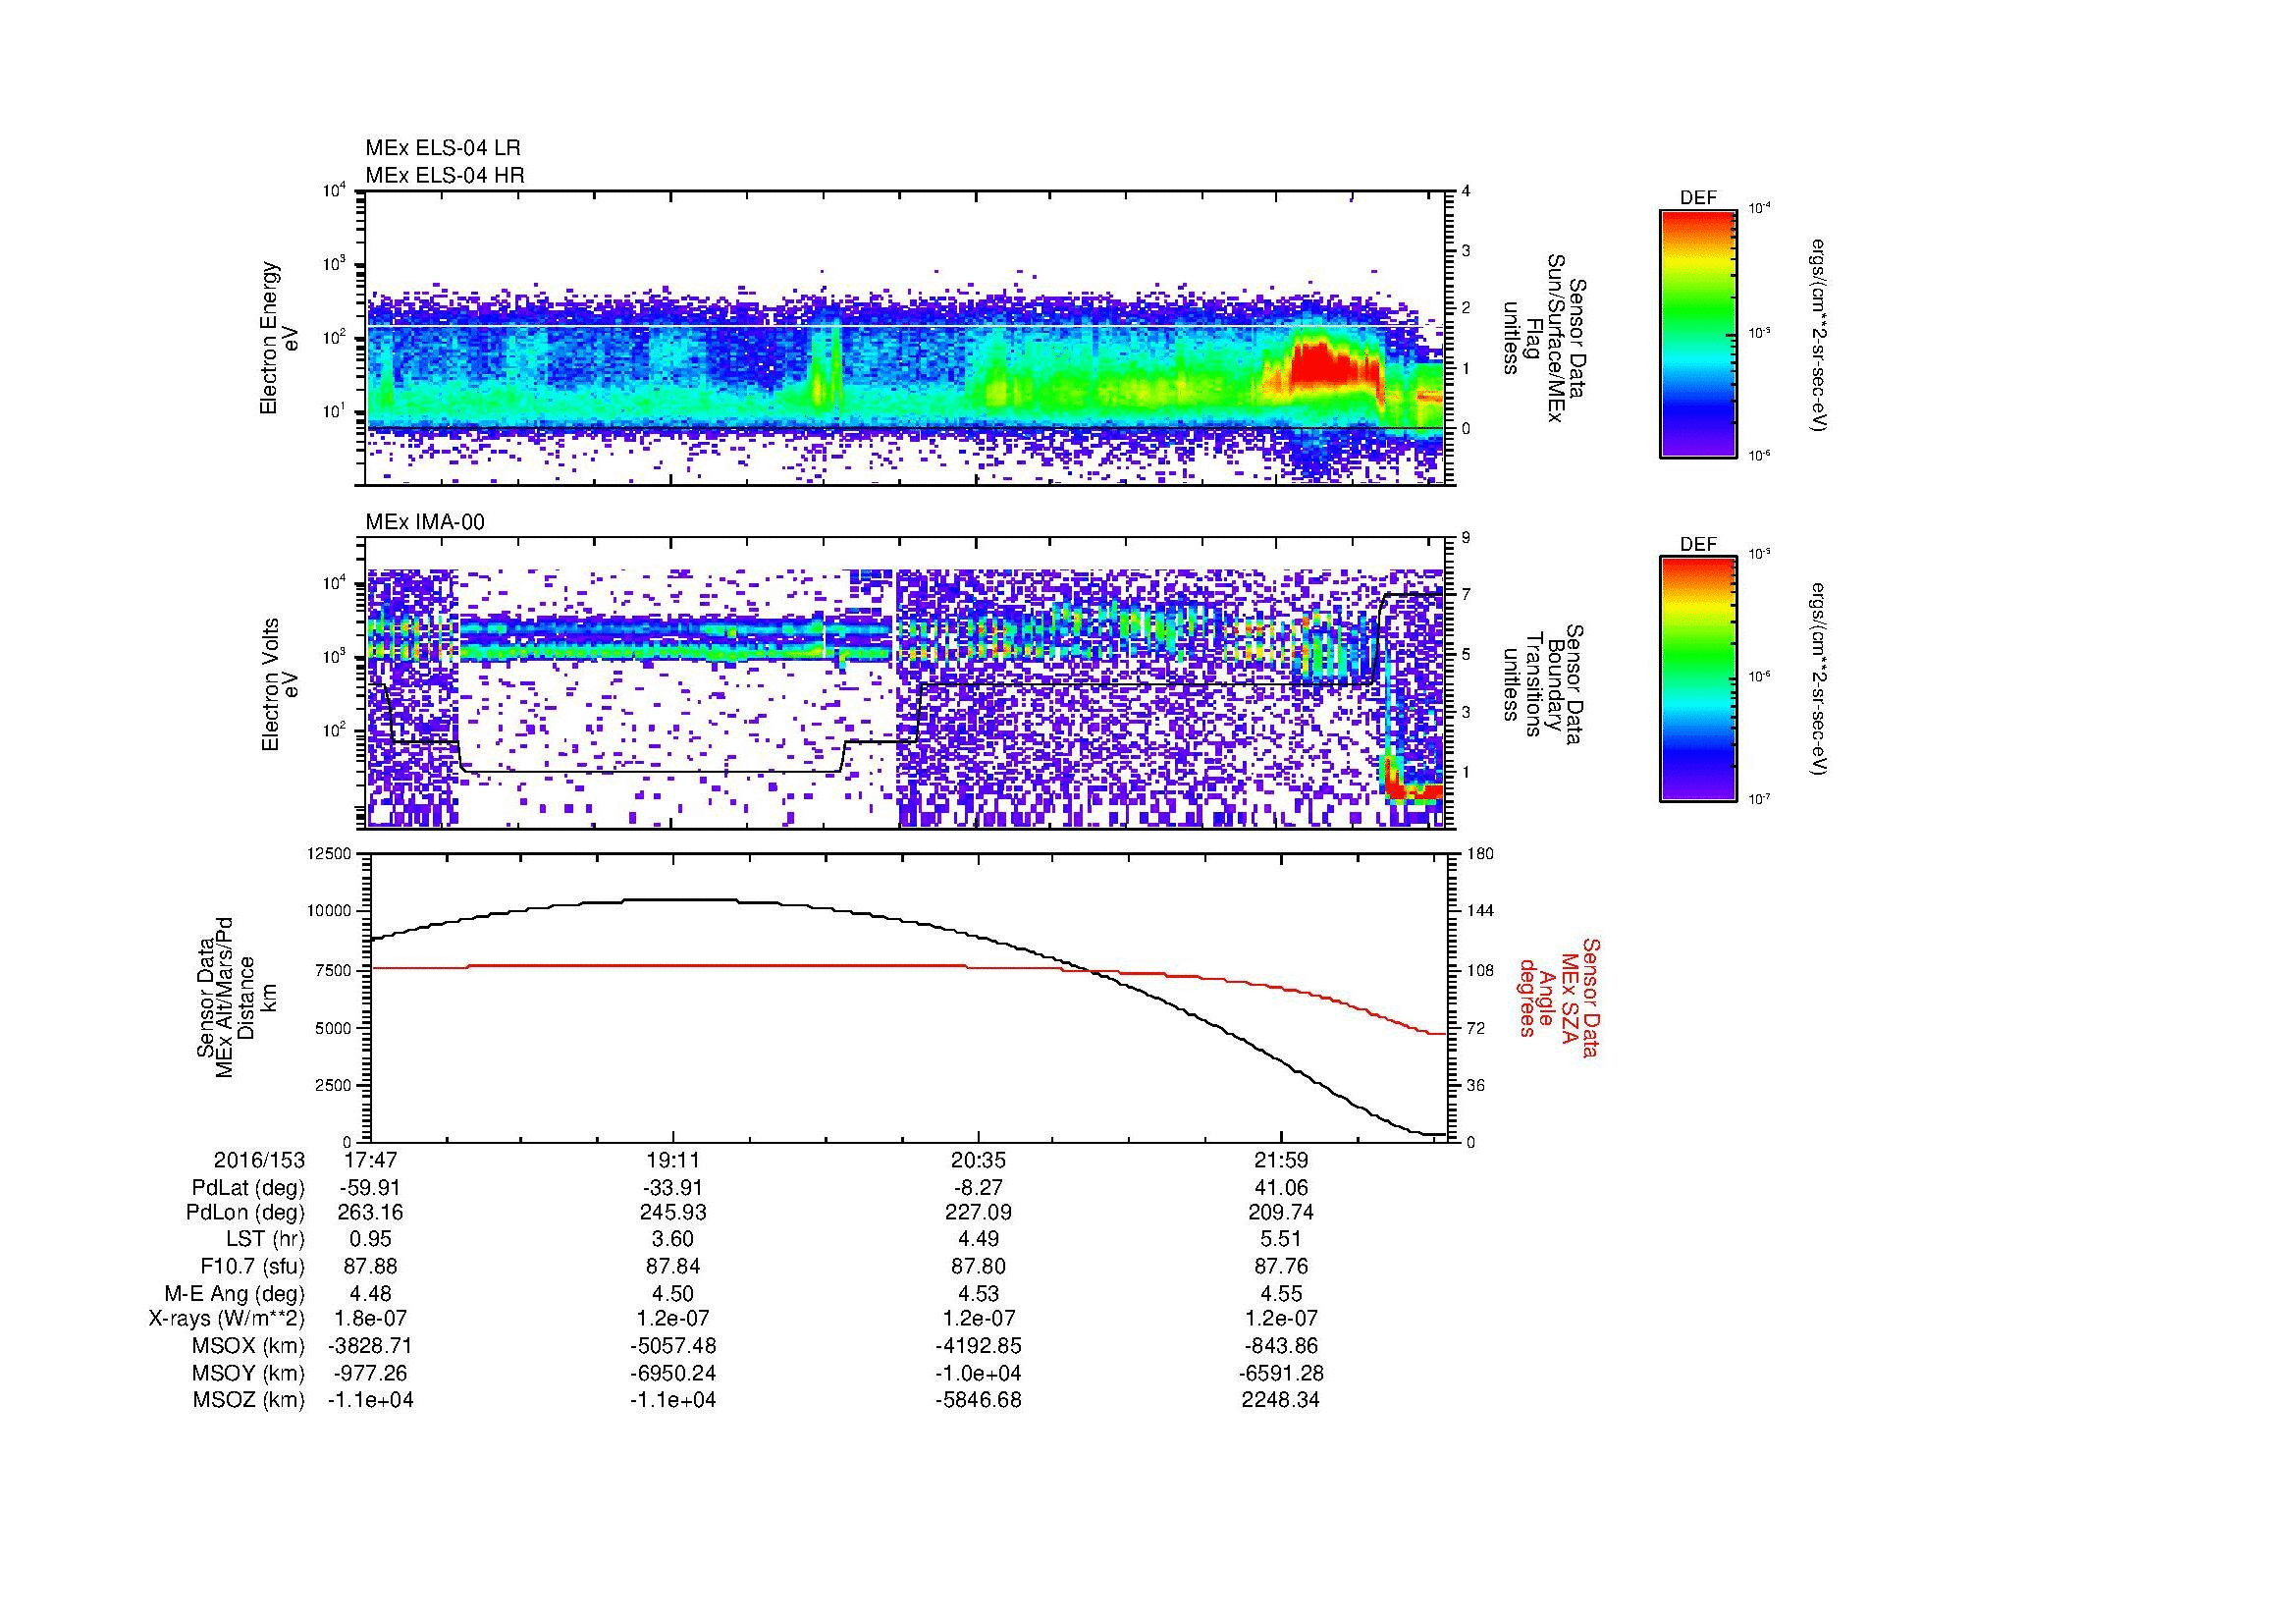Click the 'Sun/Surface/MEx Flag' axis label
This screenshot has height=1623, width=2296.
coord(1544,338)
